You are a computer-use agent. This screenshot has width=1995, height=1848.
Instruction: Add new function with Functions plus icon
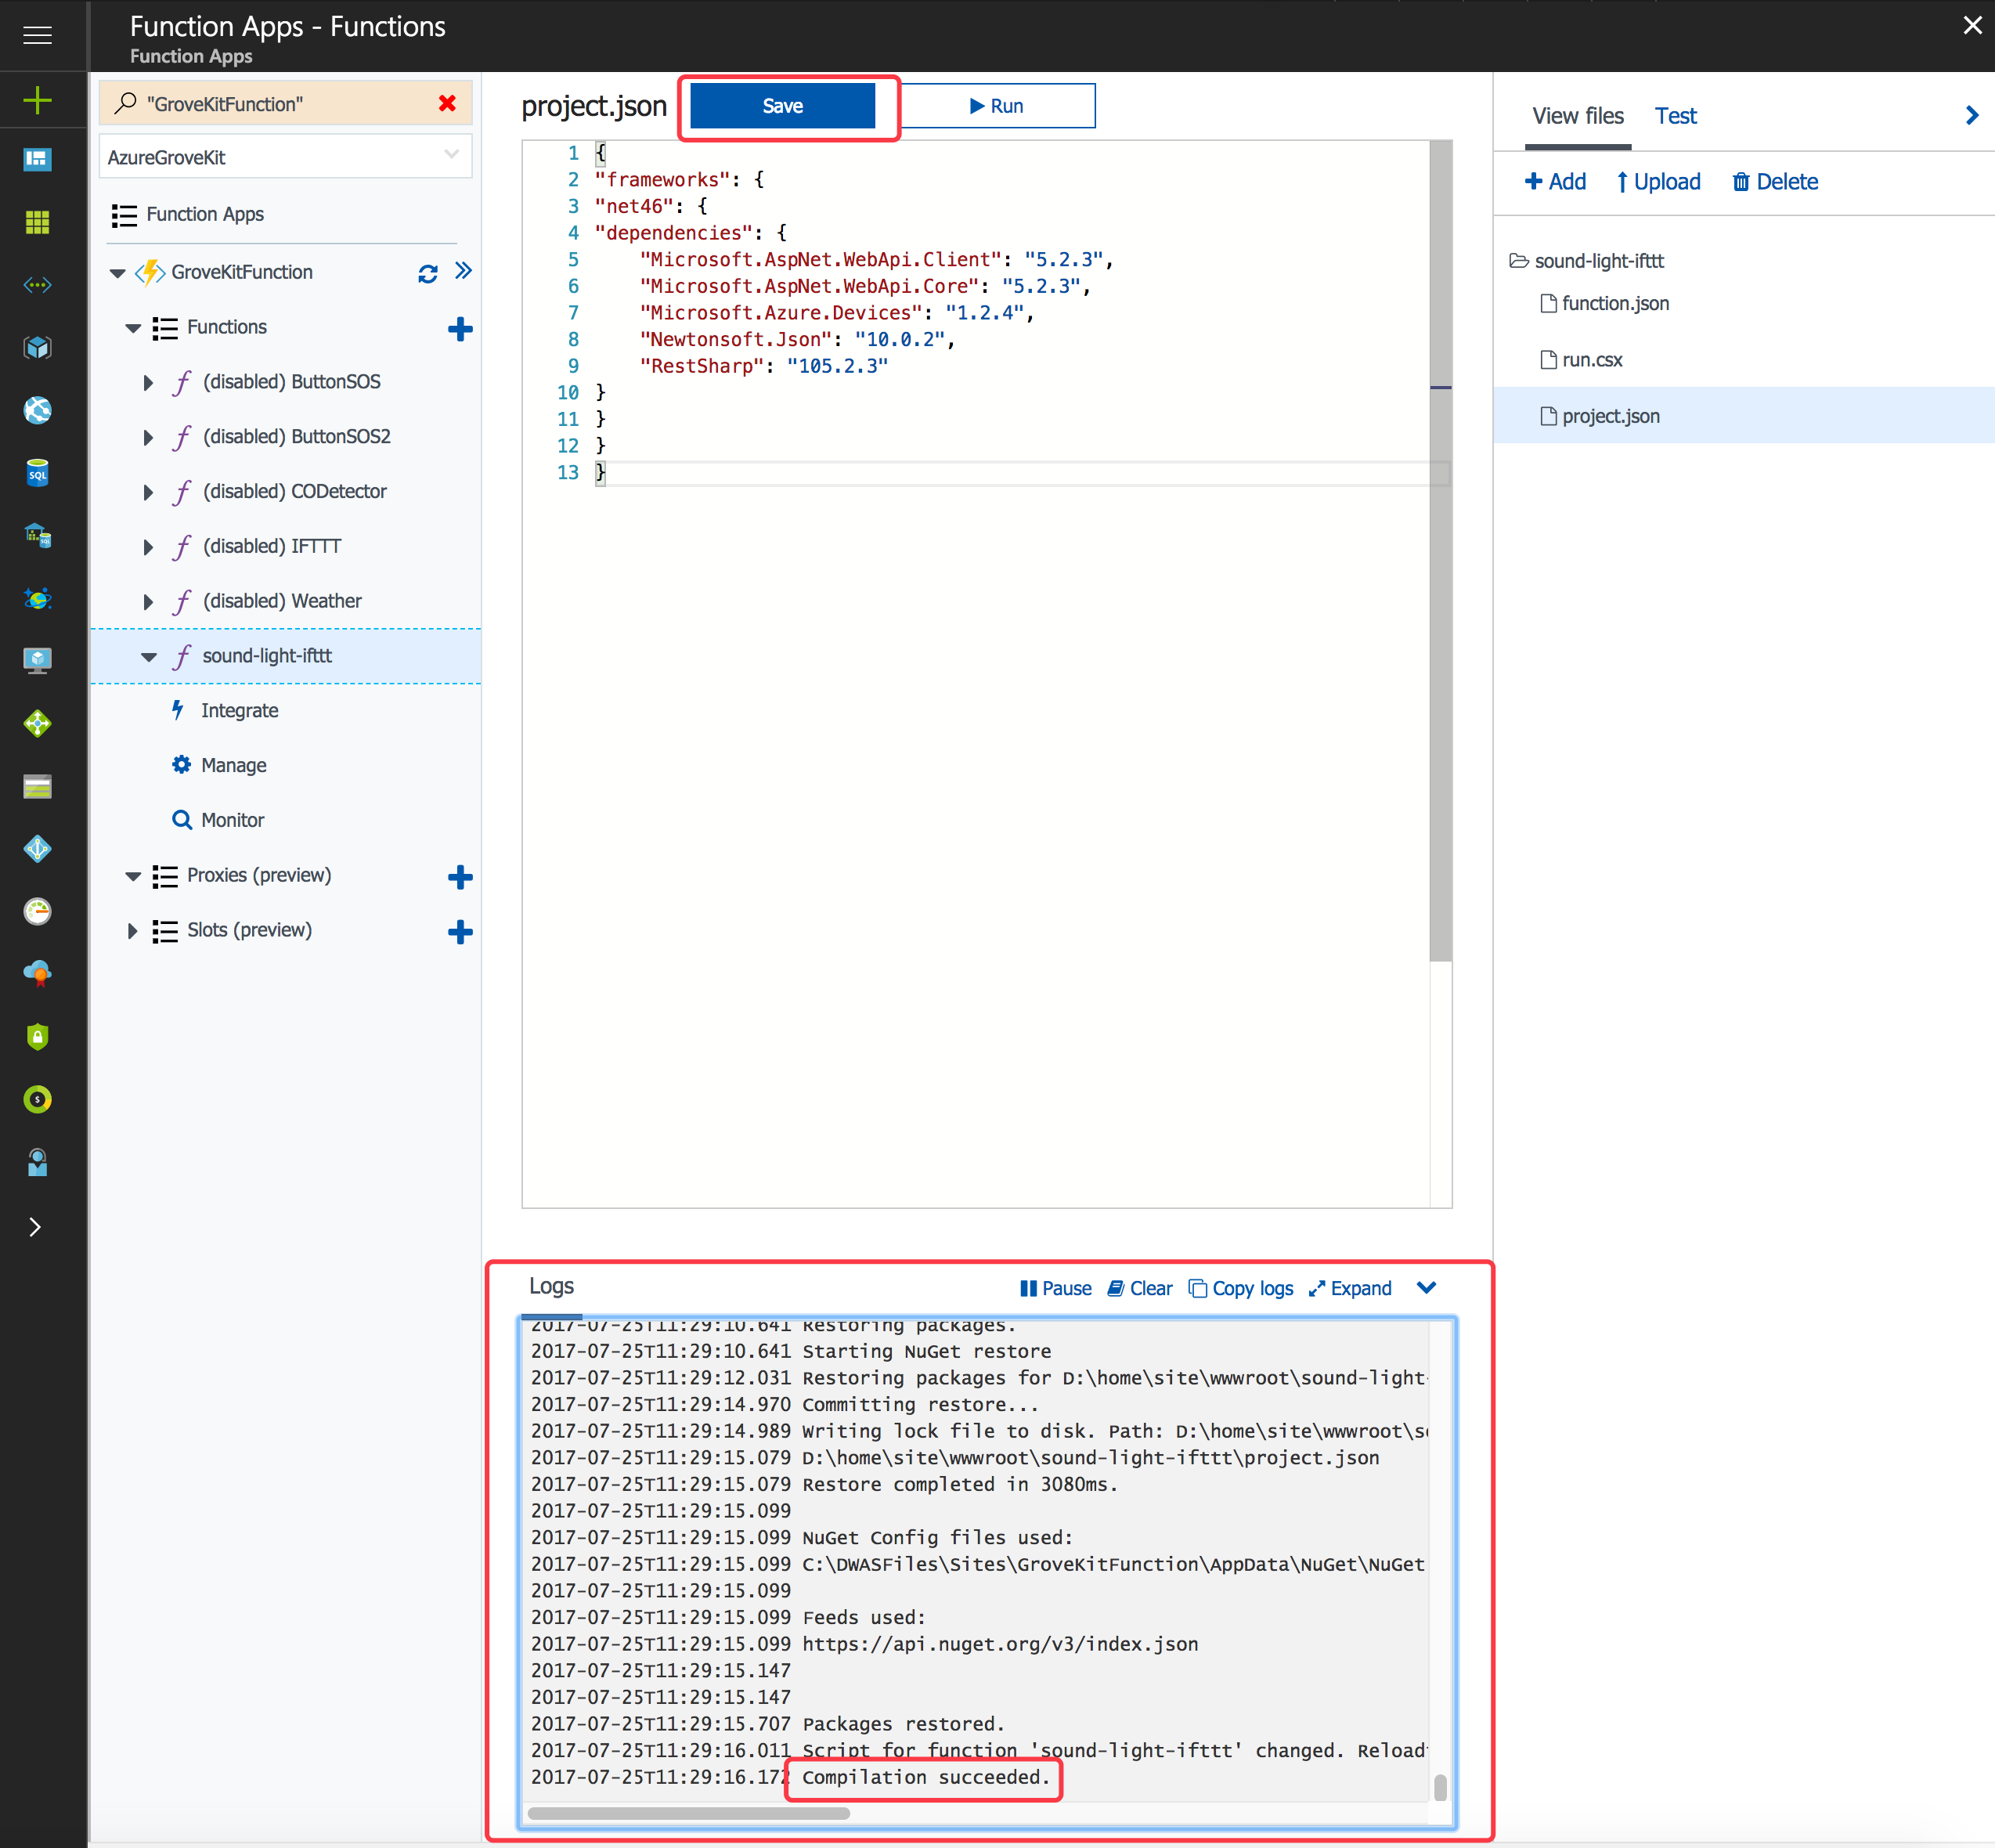pyautogui.click(x=459, y=329)
